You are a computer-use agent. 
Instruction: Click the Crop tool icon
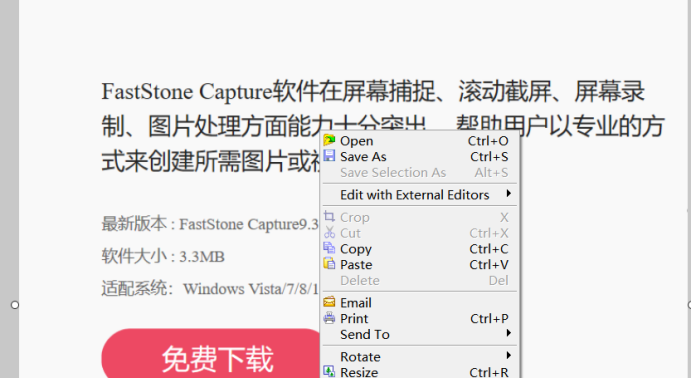tap(329, 217)
